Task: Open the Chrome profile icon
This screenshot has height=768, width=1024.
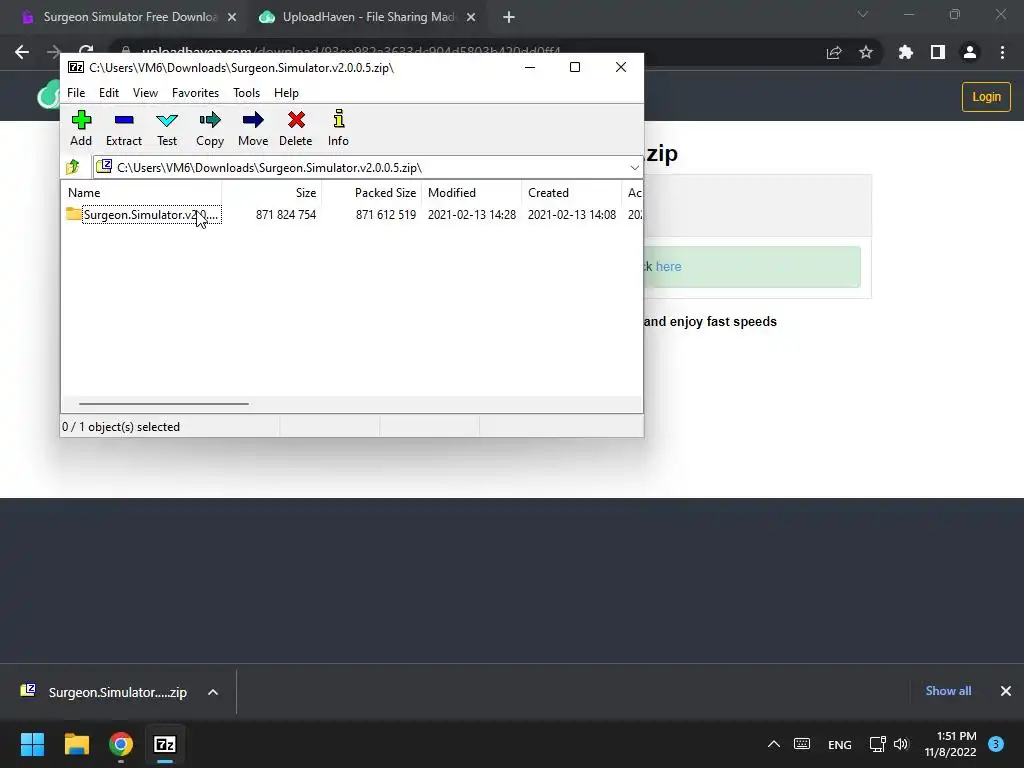Action: [x=970, y=52]
